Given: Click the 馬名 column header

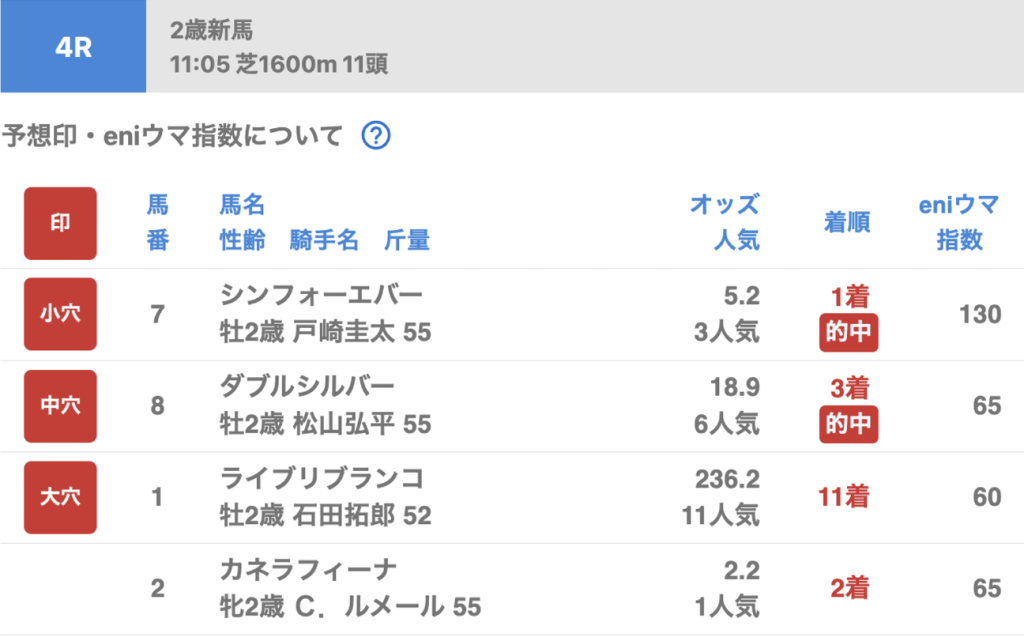Looking at the screenshot, I should point(242,206).
